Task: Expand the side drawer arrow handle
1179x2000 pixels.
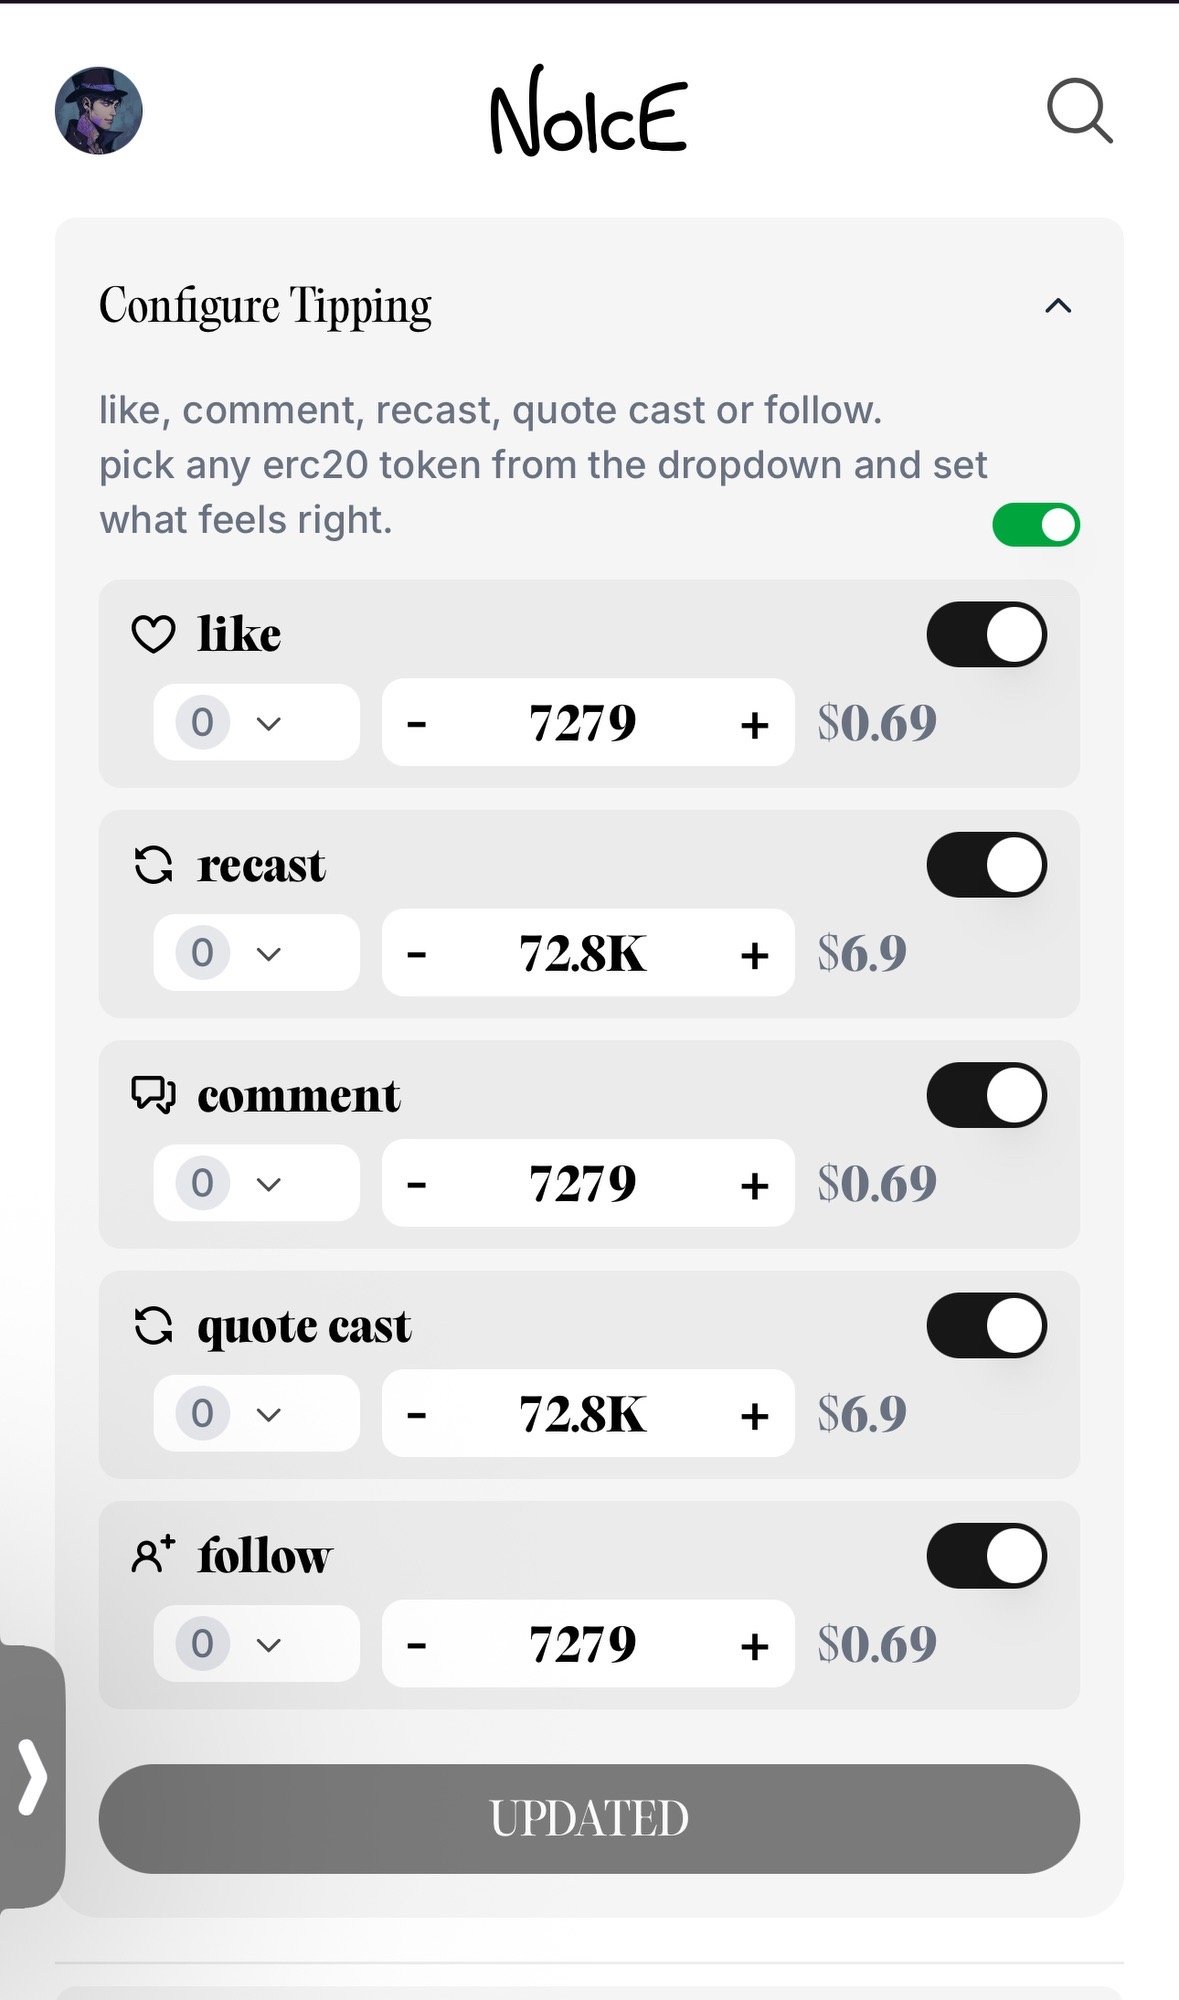Action: click(32, 1776)
